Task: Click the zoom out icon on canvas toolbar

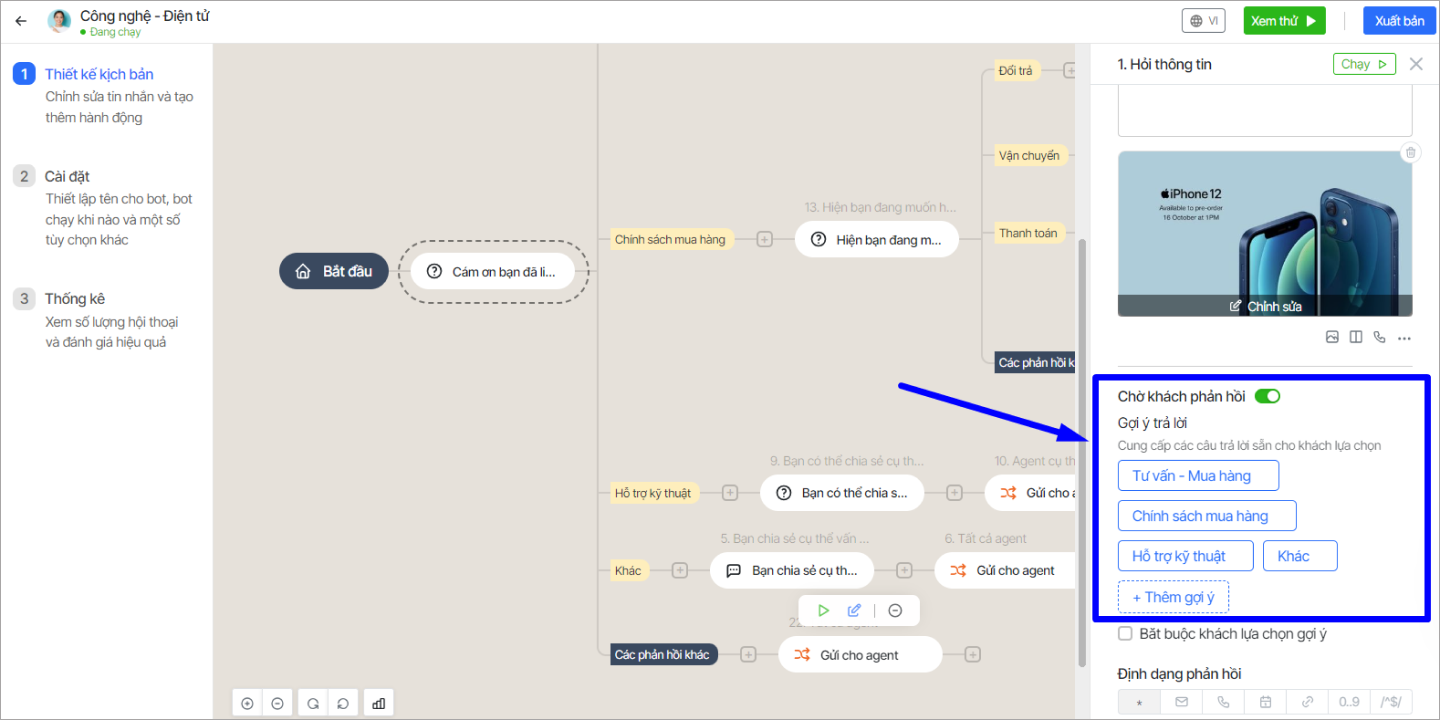Action: pyautogui.click(x=278, y=703)
